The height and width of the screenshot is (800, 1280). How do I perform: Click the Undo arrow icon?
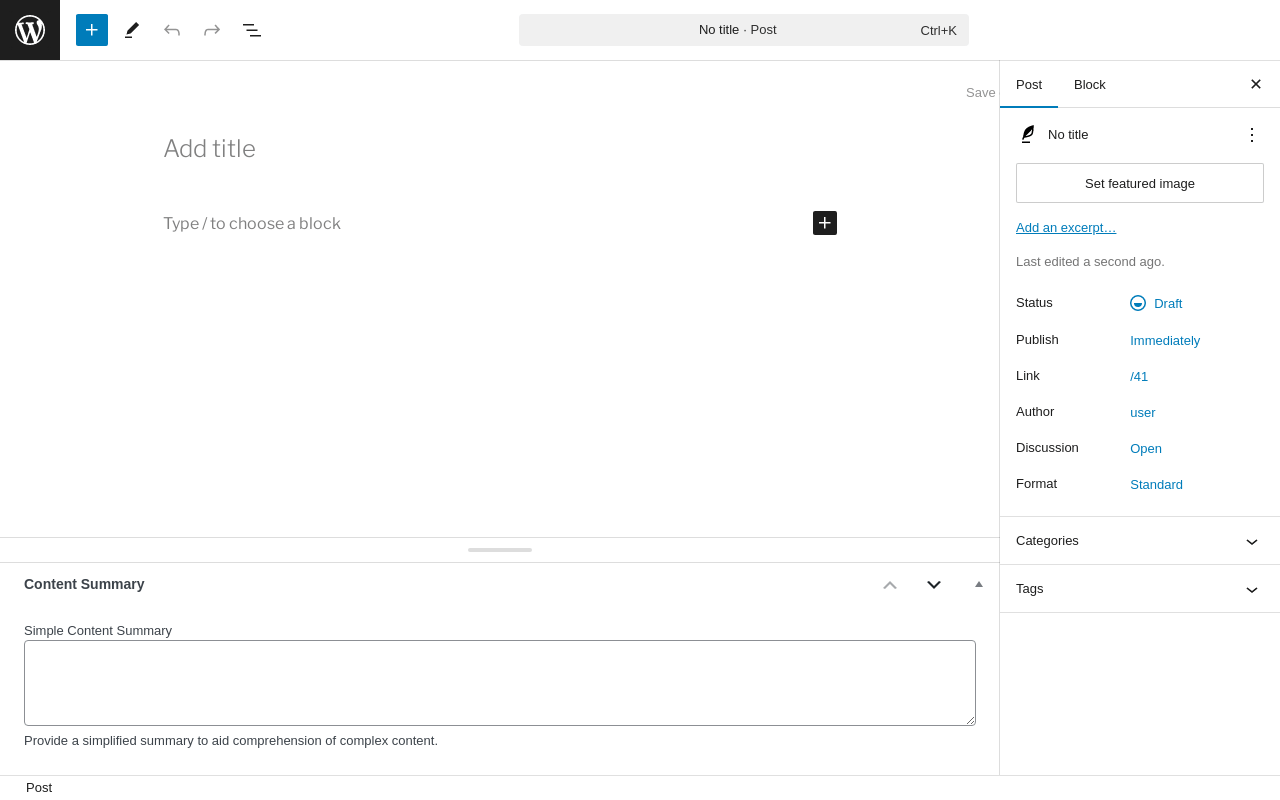tap(172, 30)
